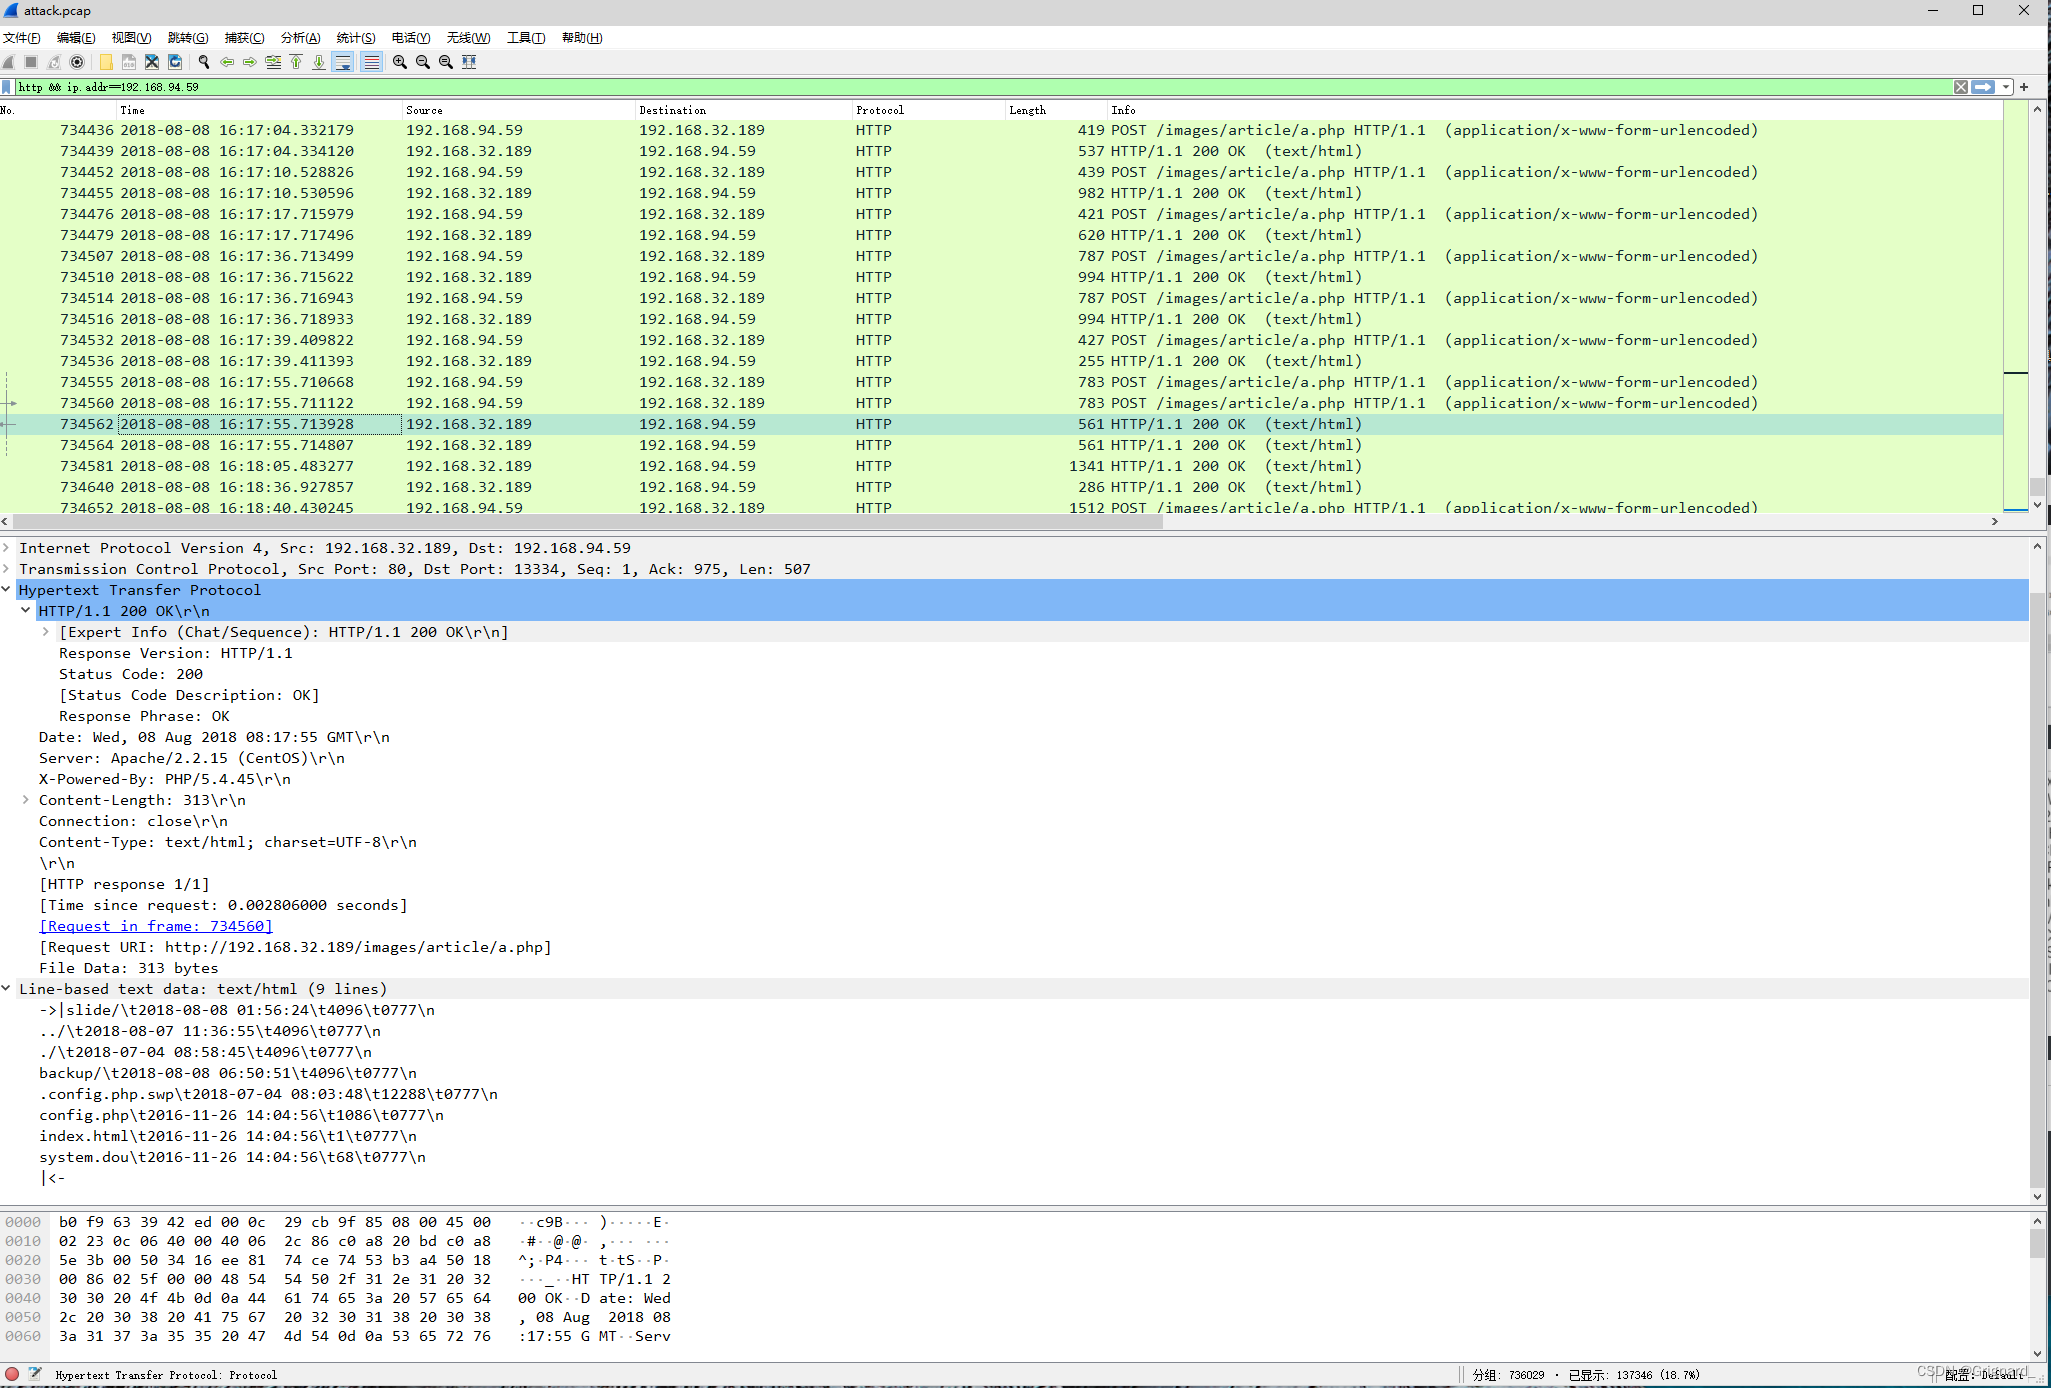The height and width of the screenshot is (1388, 2051).
Task: Open the expert information indicator in the status bar
Action: (x=12, y=1374)
